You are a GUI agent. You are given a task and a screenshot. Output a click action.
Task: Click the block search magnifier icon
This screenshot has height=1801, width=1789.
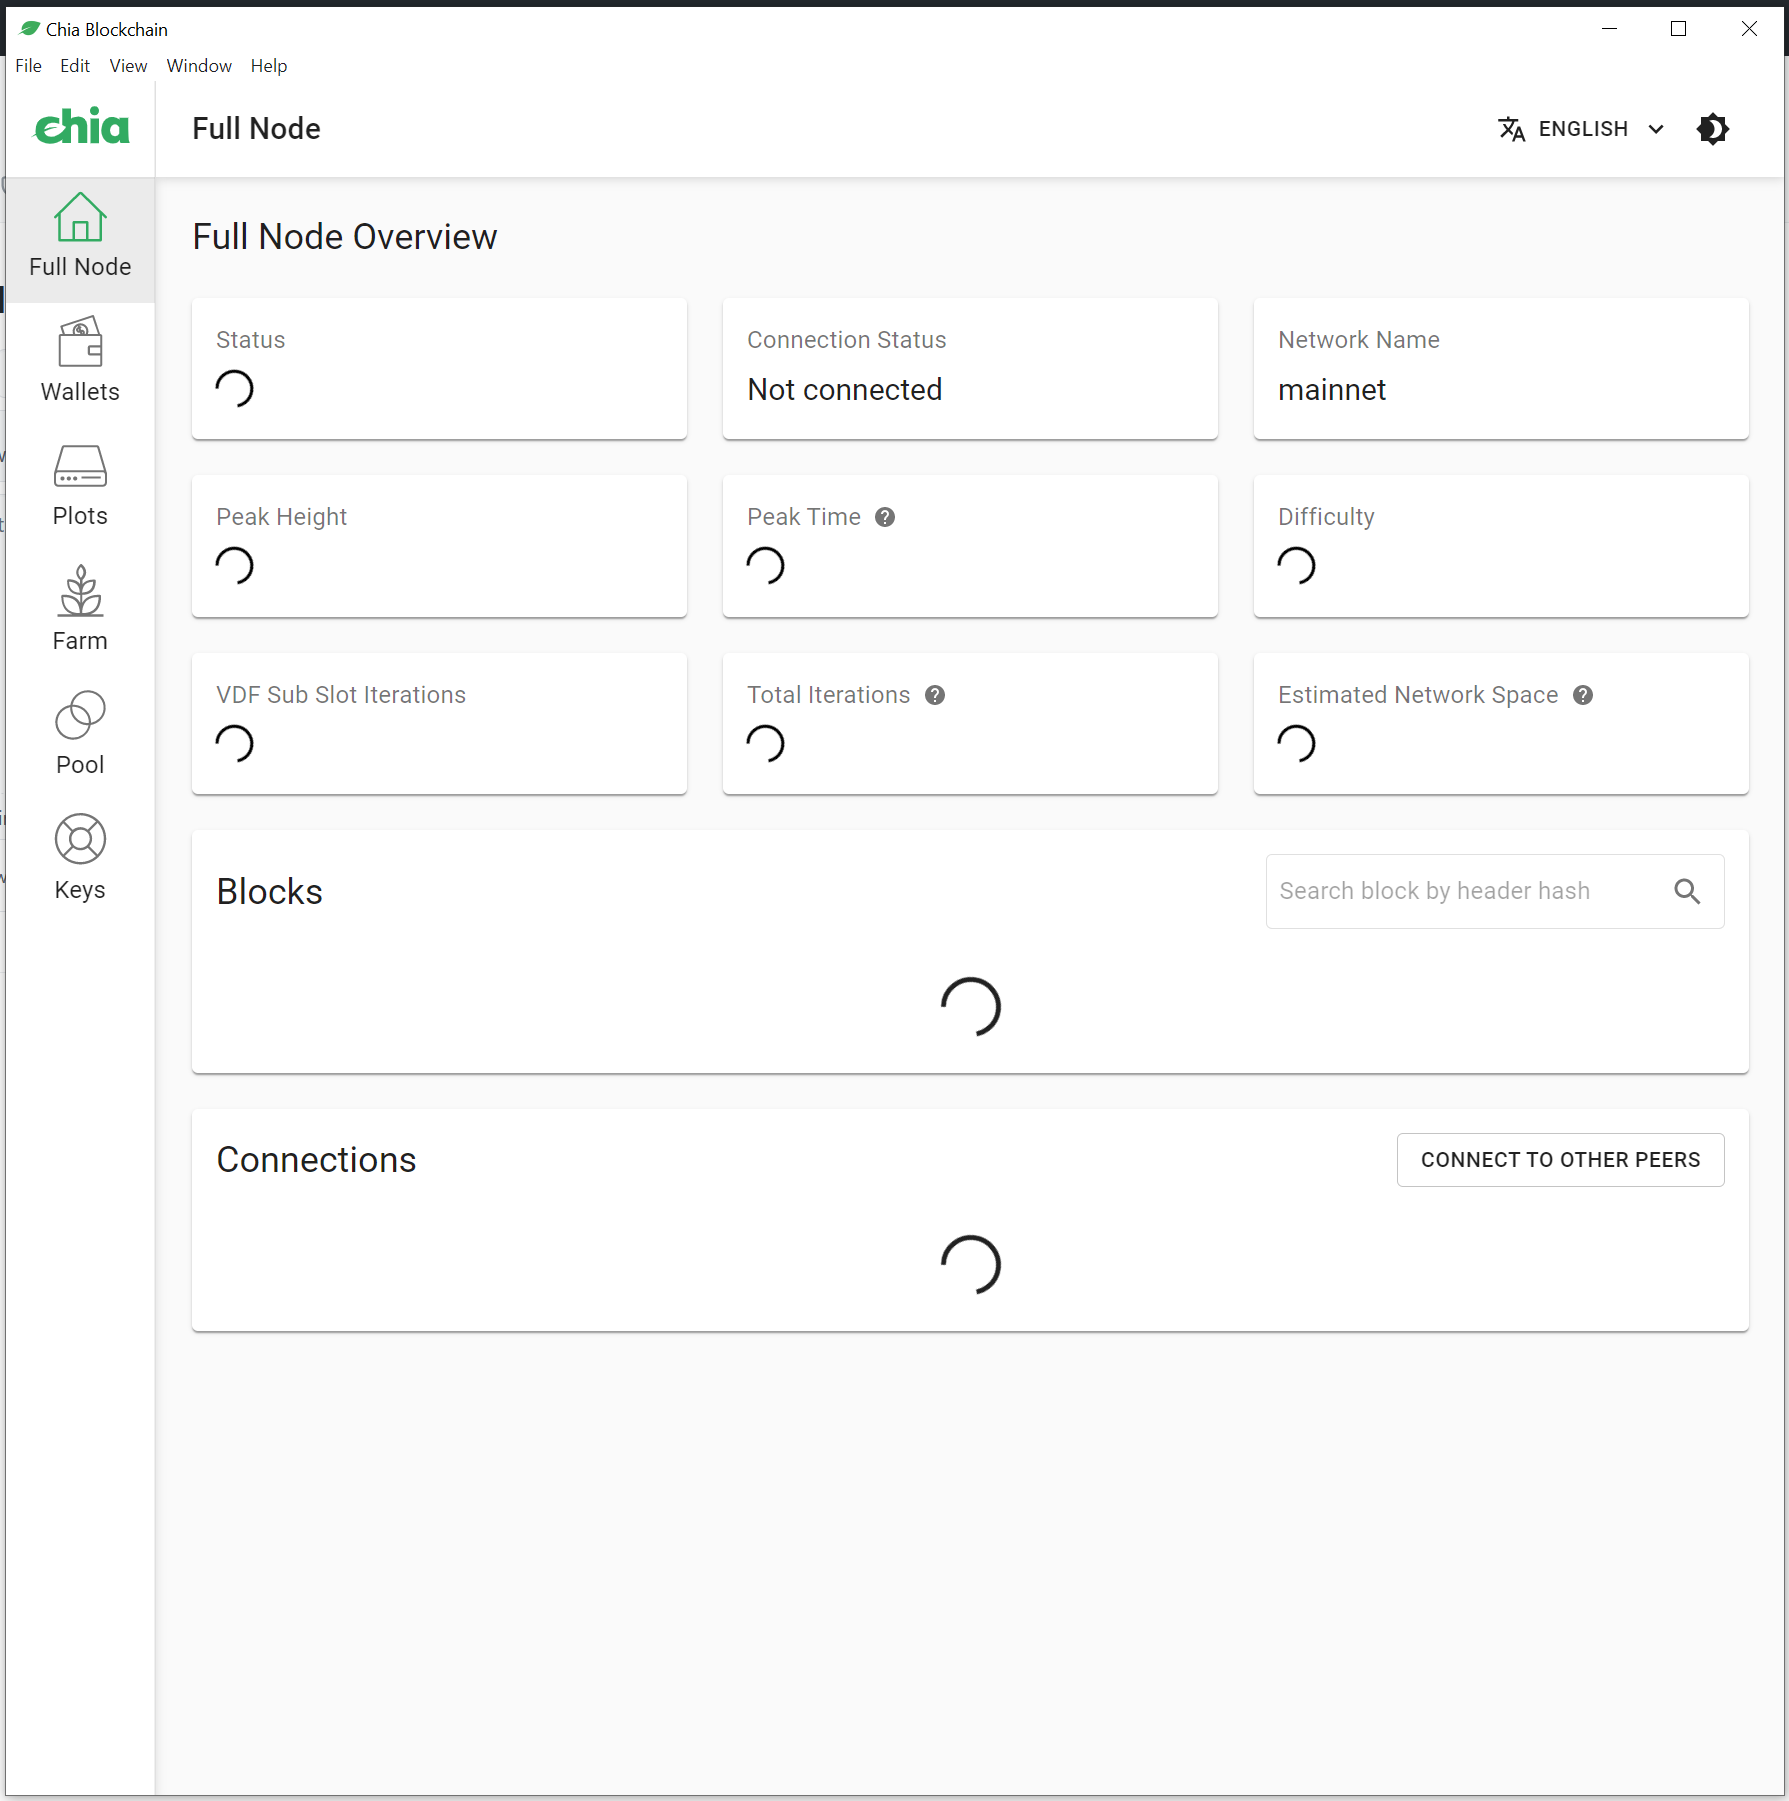pyautogui.click(x=1687, y=891)
